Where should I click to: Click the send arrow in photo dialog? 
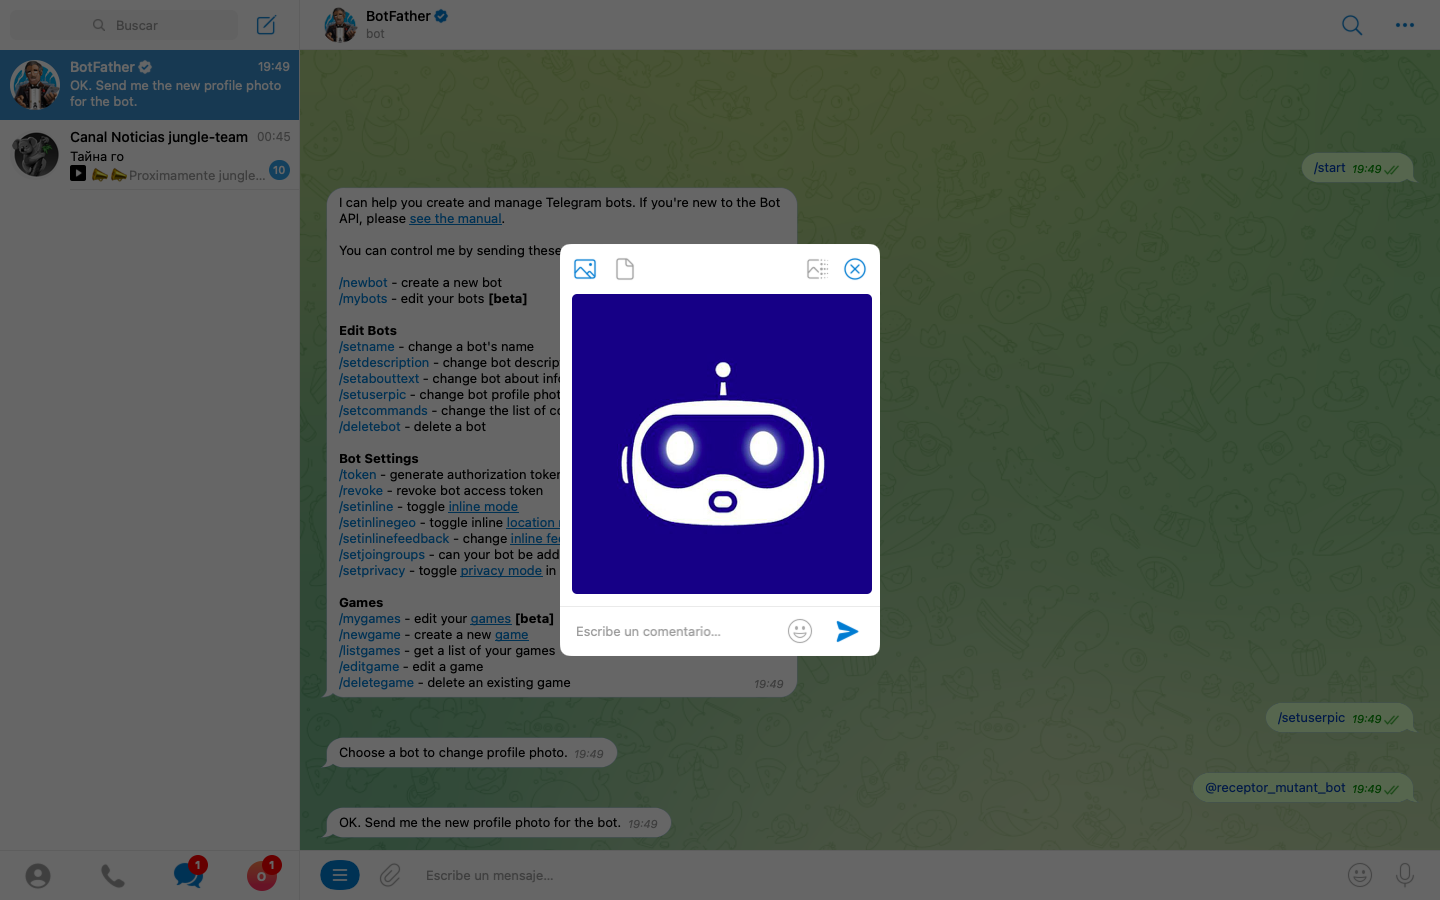tap(847, 631)
